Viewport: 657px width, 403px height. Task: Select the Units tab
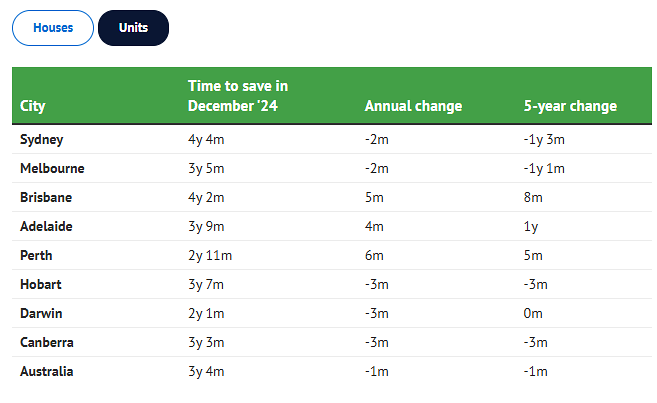[x=133, y=28]
